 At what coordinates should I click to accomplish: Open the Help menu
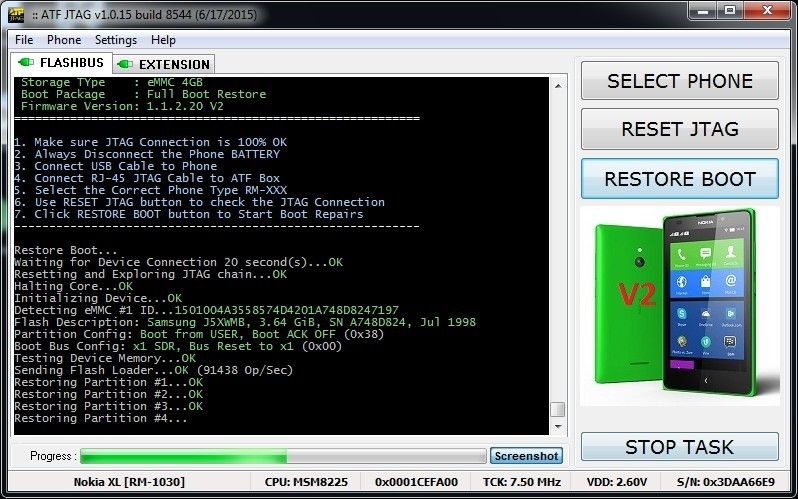[163, 40]
